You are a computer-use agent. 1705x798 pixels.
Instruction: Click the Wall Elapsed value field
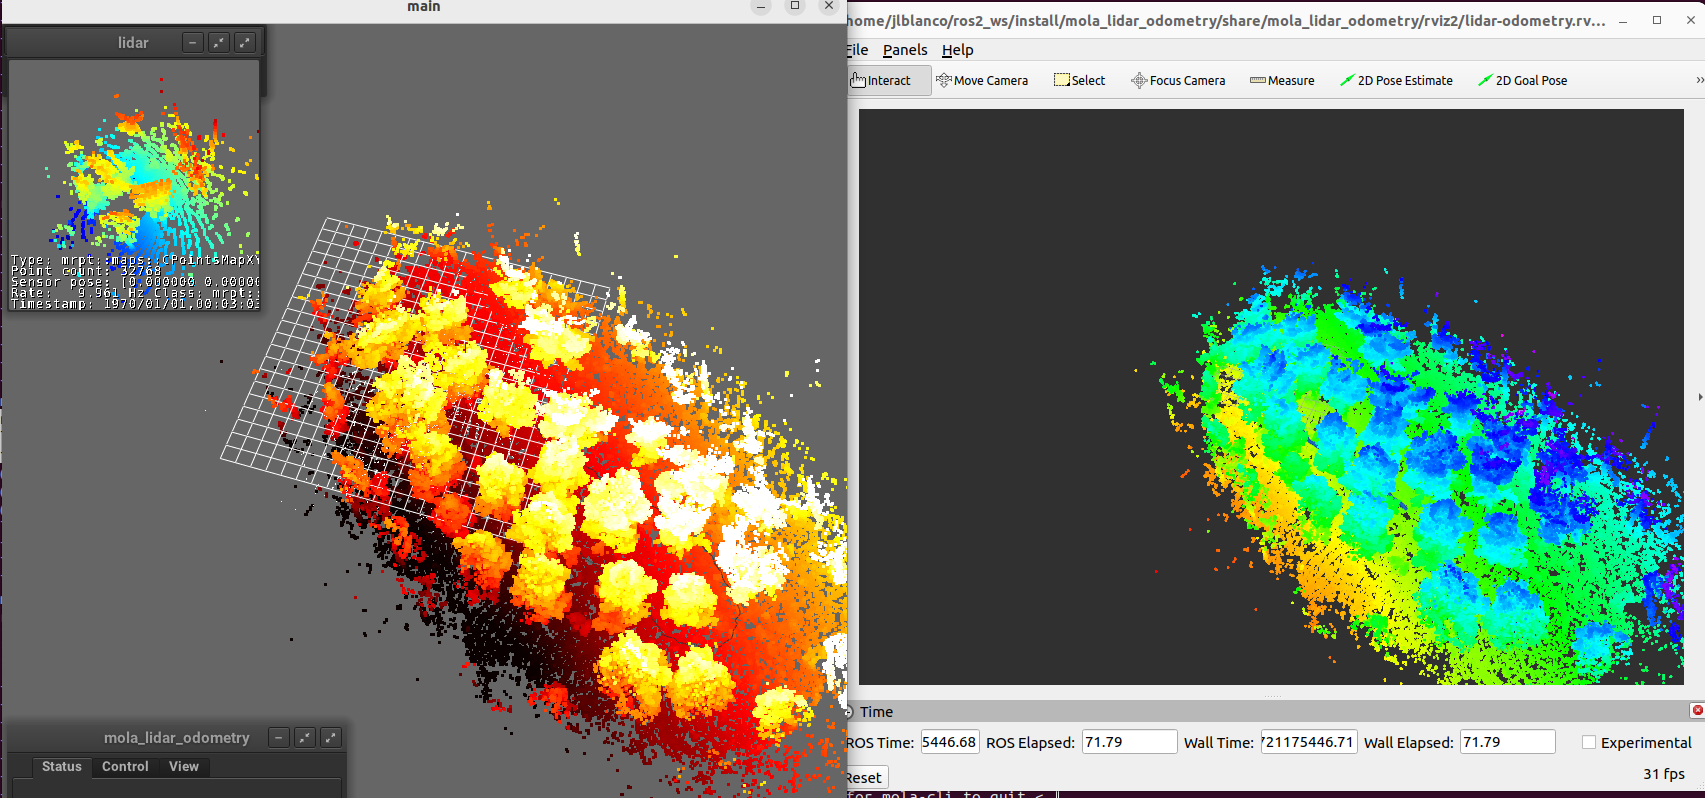1507,742
